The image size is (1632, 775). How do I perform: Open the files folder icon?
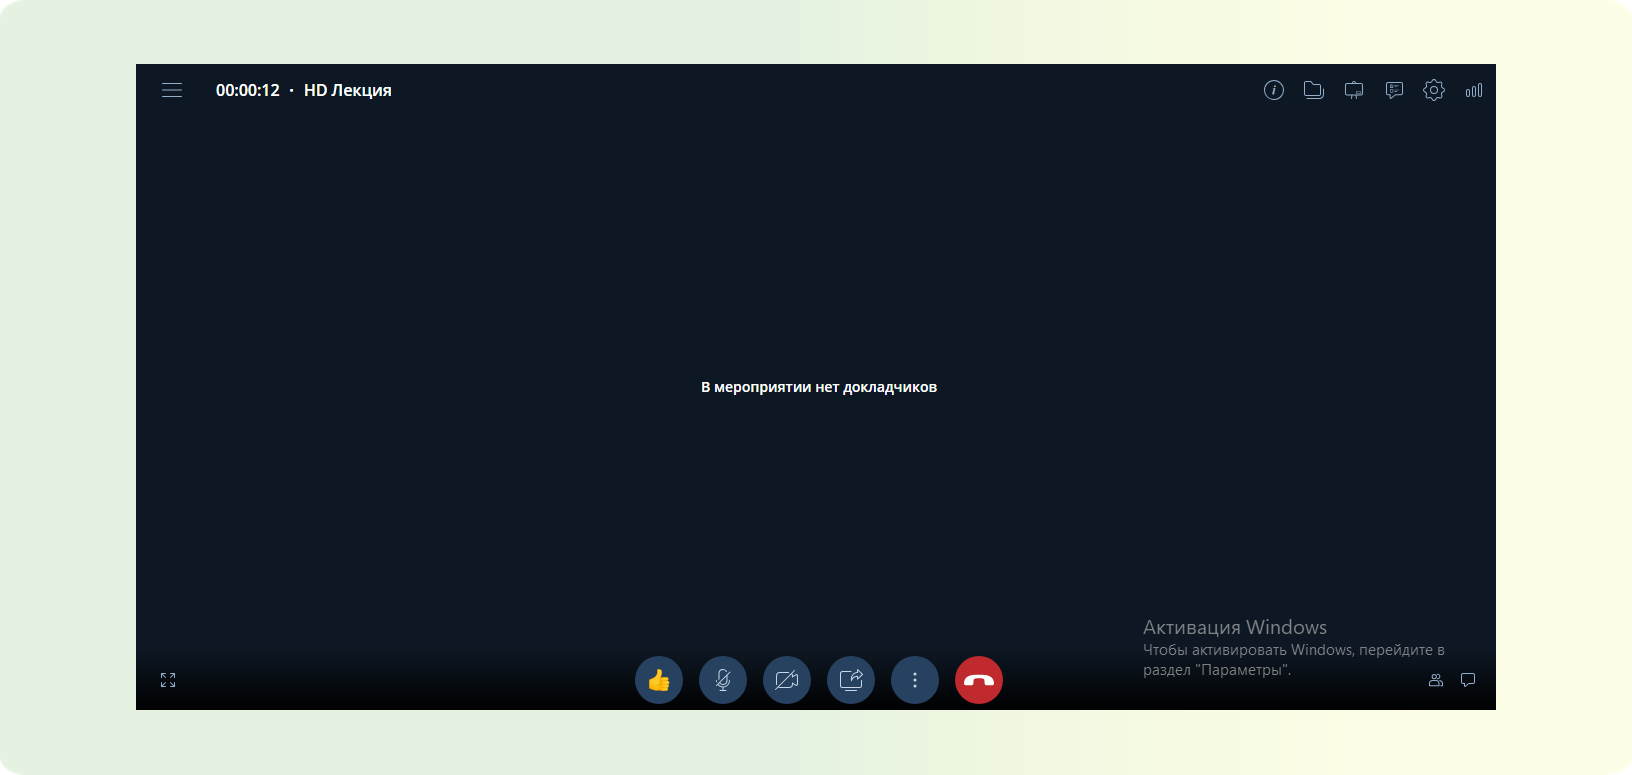tap(1314, 90)
